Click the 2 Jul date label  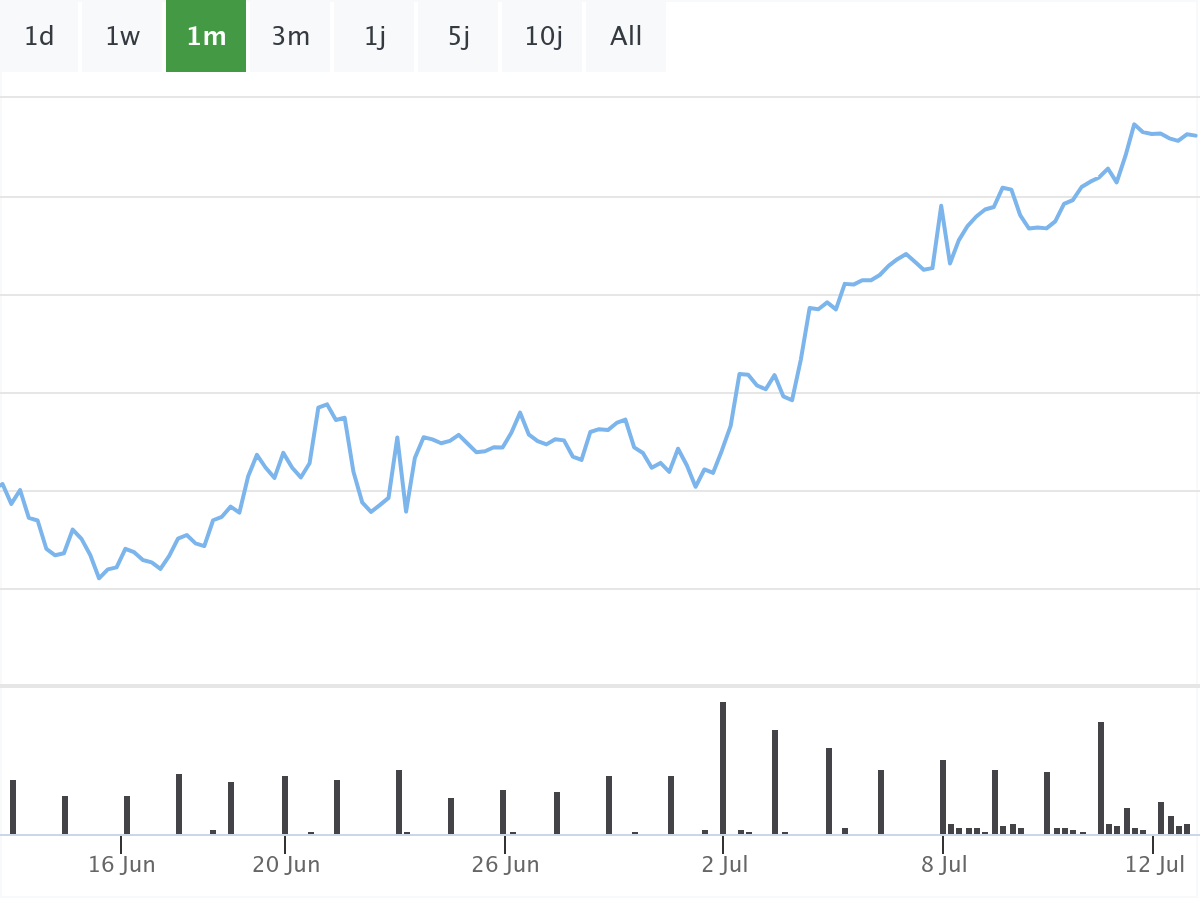tap(724, 865)
